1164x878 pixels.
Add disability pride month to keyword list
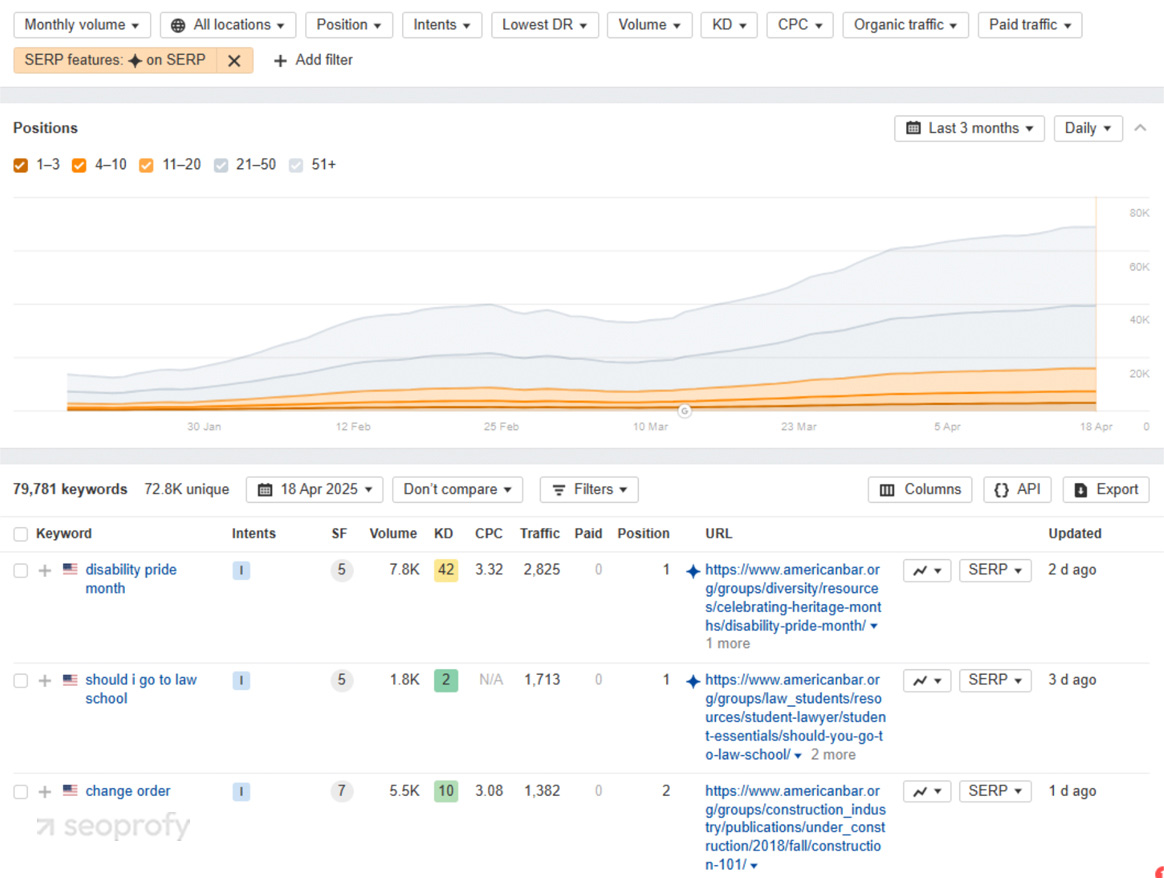click(45, 570)
